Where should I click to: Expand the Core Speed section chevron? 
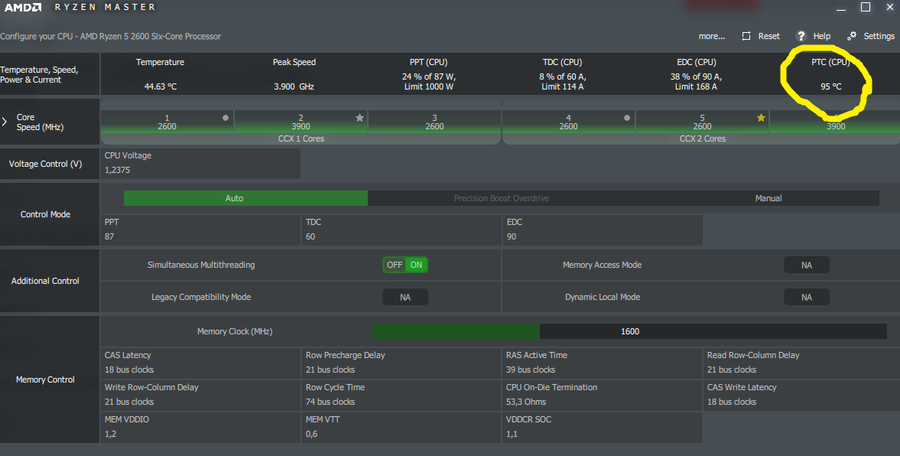tap(5, 122)
